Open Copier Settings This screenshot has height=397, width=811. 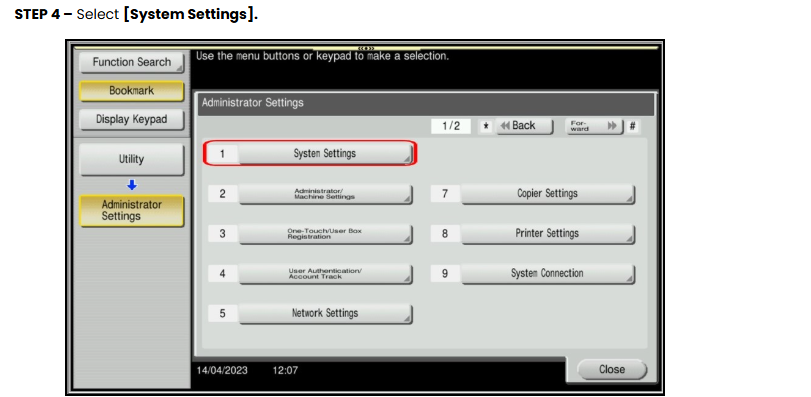coord(548,194)
